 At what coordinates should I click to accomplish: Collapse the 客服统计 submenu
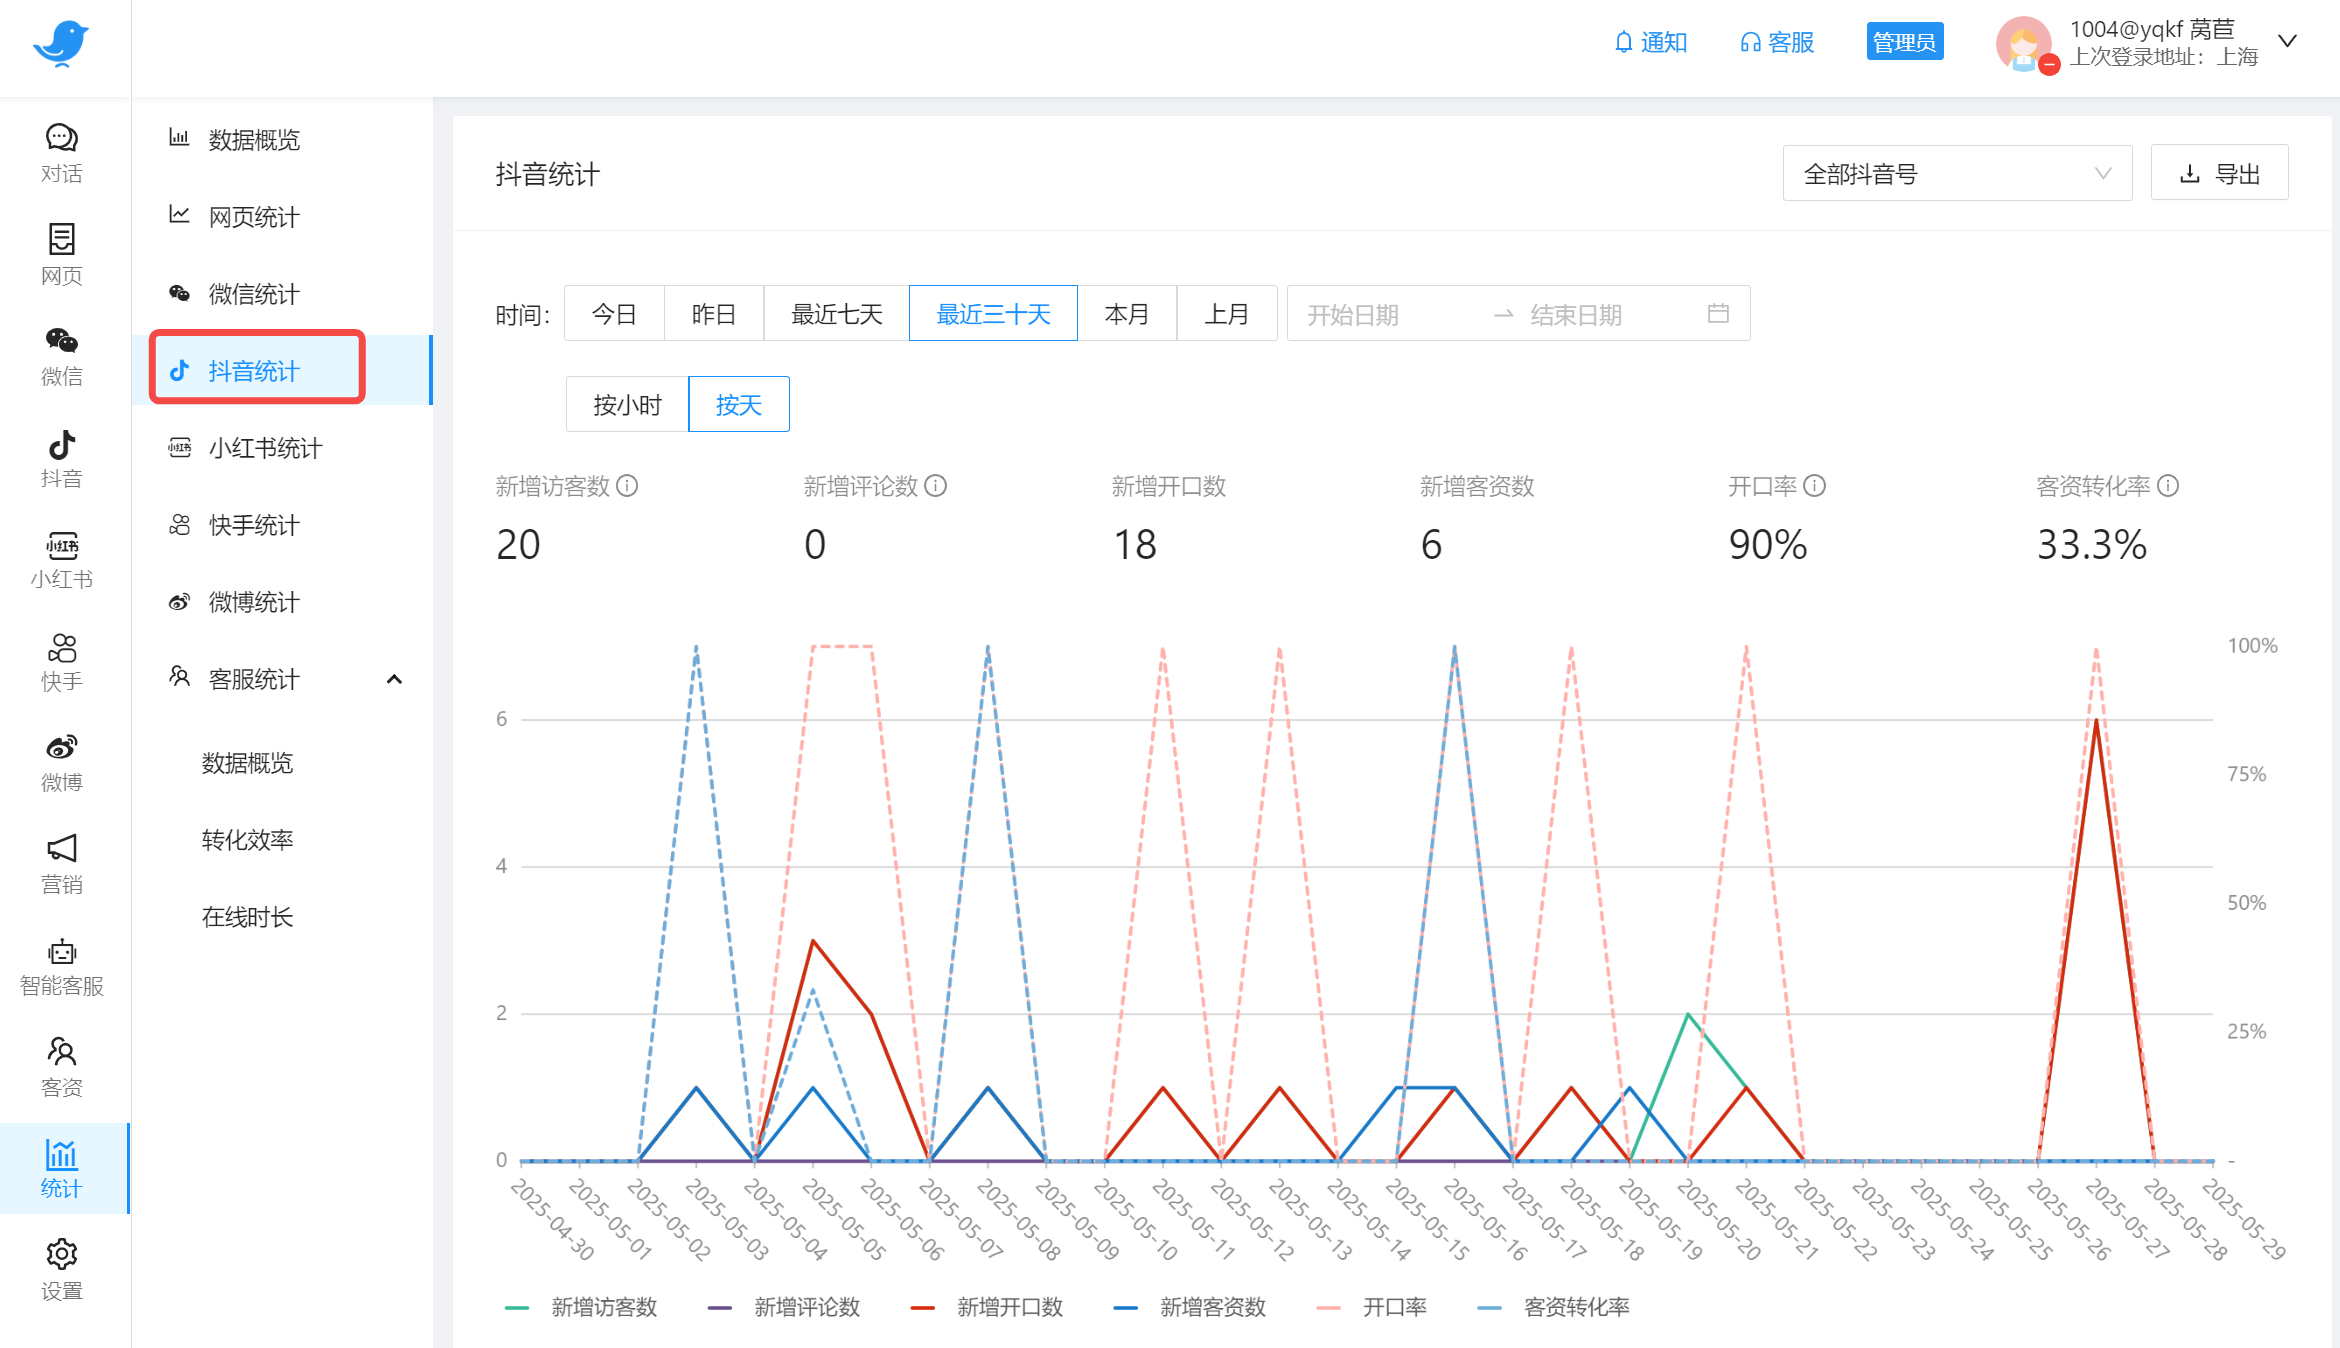click(394, 680)
